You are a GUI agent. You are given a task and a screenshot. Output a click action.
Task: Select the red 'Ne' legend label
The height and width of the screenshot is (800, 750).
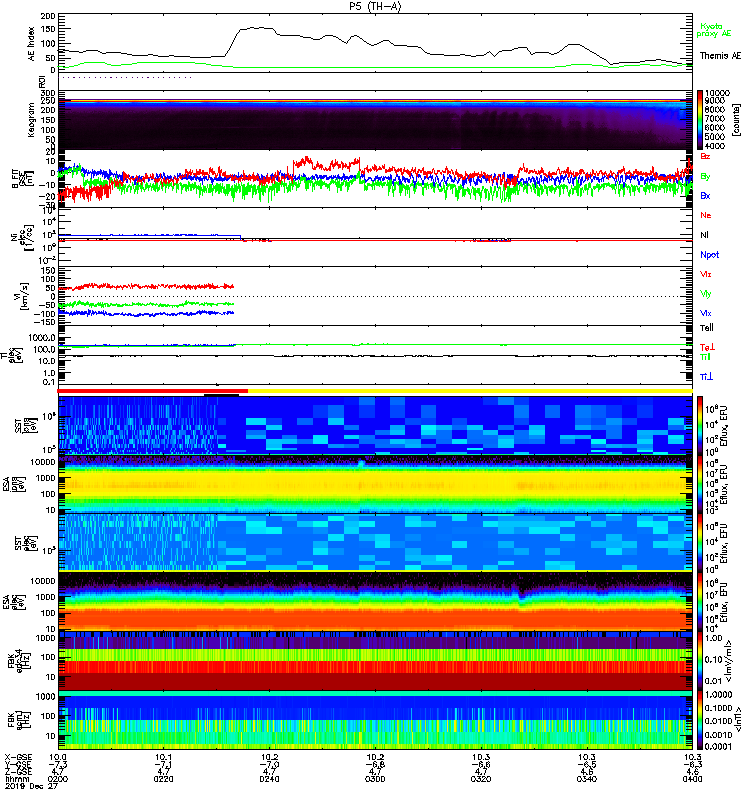point(705,215)
